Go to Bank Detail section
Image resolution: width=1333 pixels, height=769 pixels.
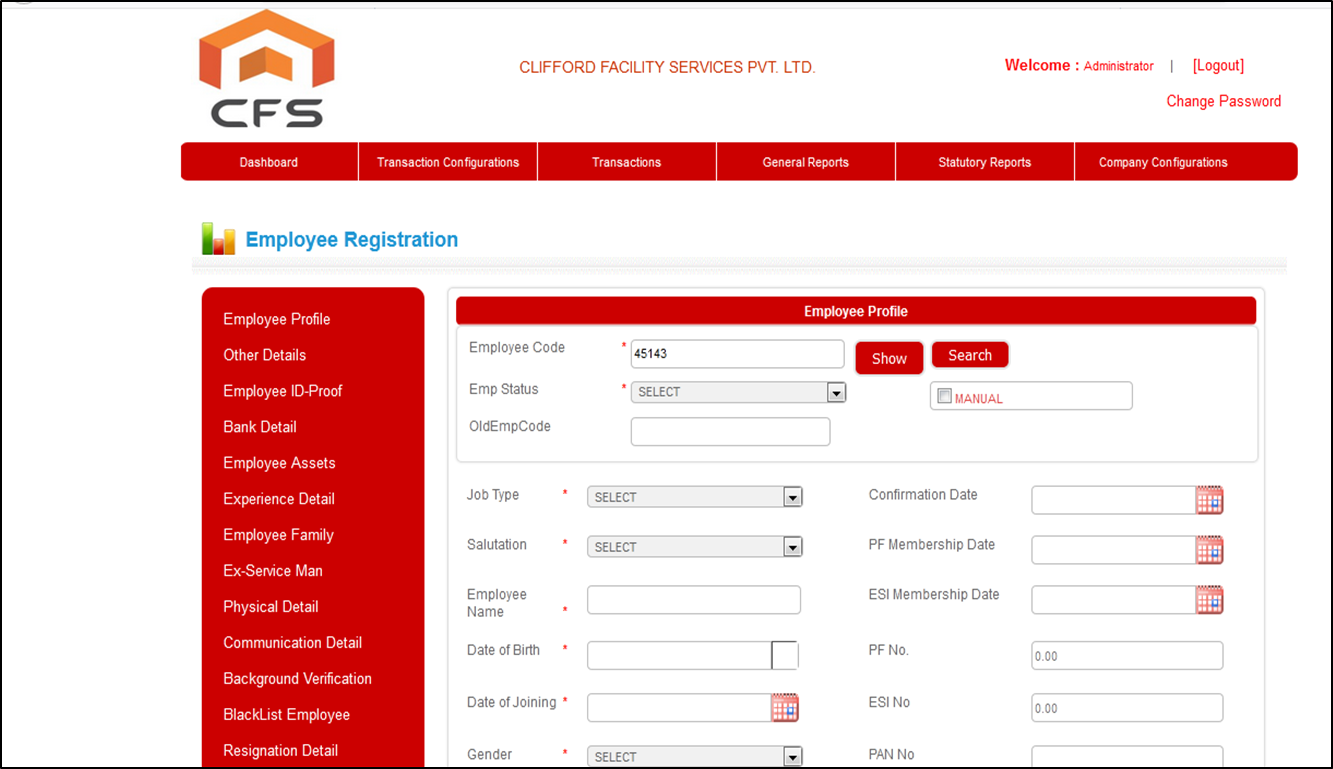point(260,427)
